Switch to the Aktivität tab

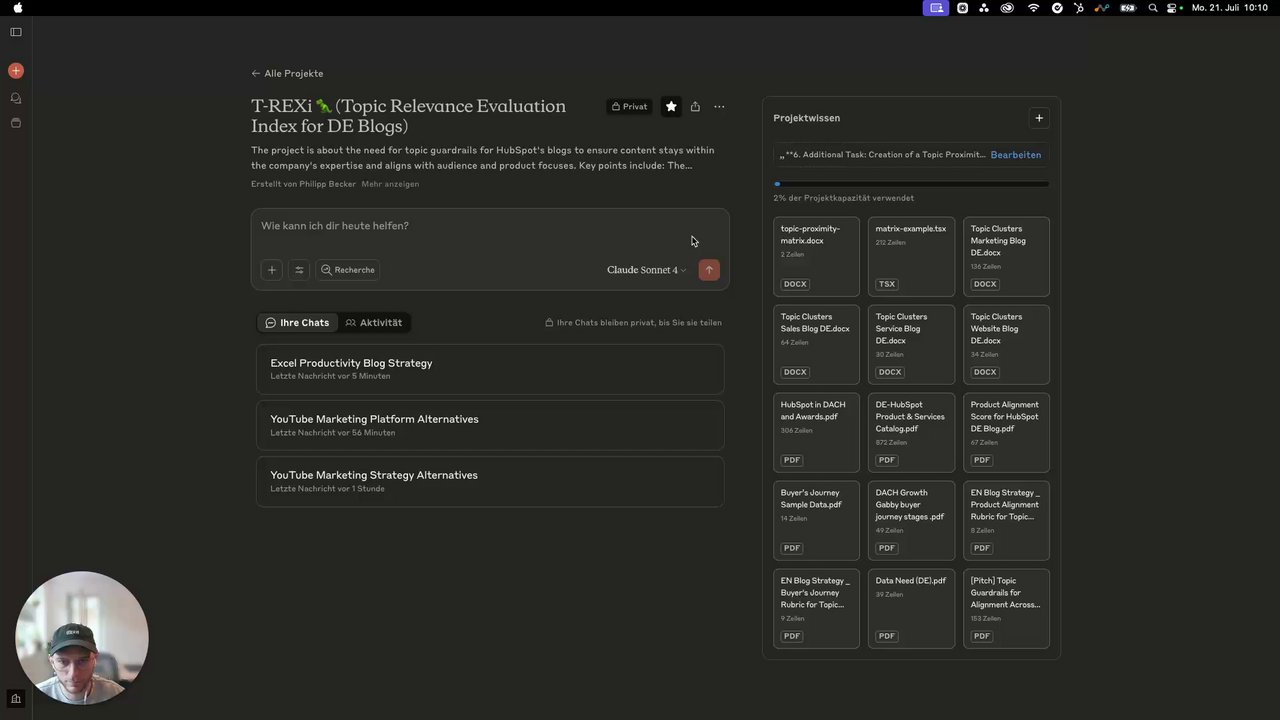[373, 323]
